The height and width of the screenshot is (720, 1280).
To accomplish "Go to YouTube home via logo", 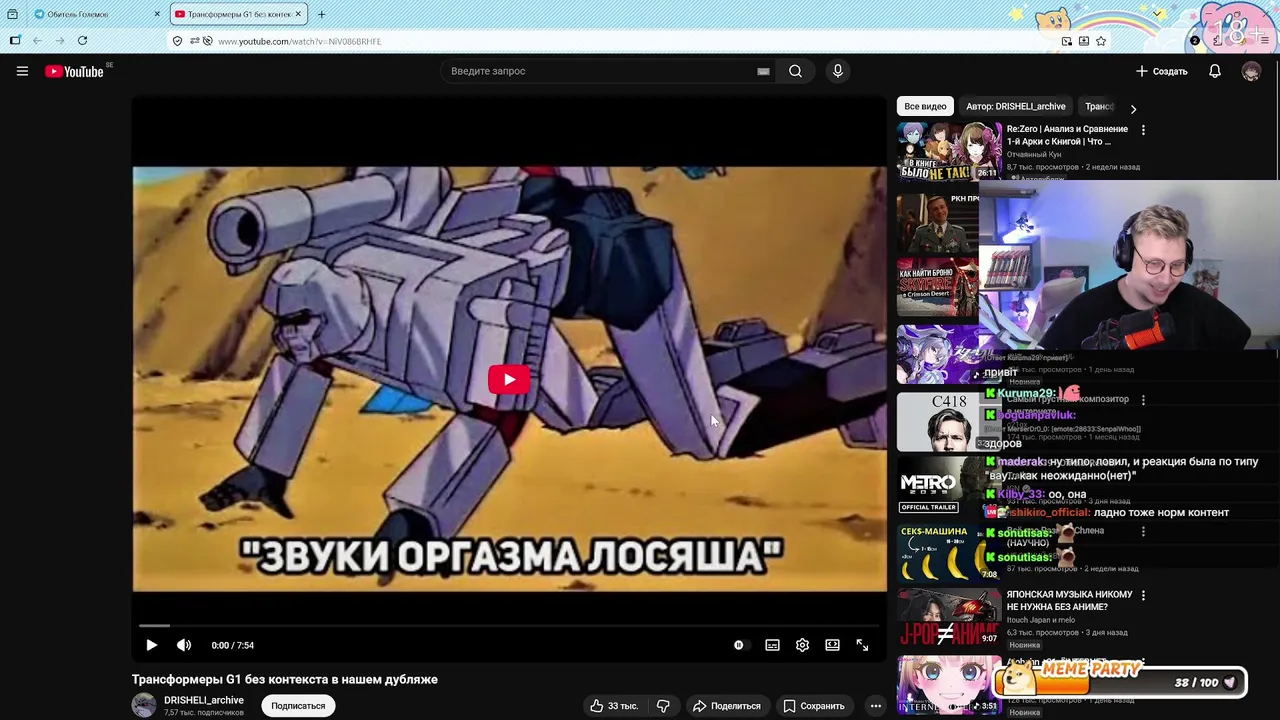I will pyautogui.click(x=74, y=71).
